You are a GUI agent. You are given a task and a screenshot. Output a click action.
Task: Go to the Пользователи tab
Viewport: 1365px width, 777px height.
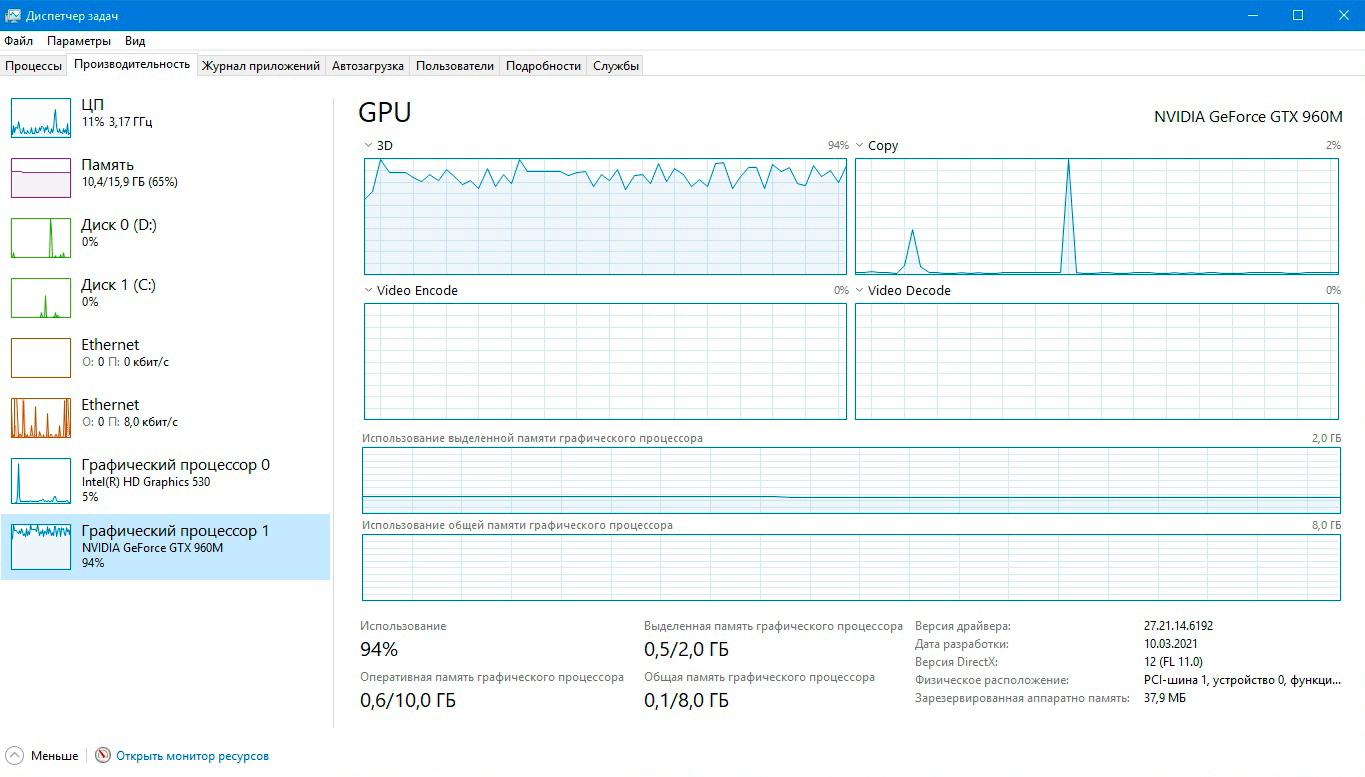point(455,66)
